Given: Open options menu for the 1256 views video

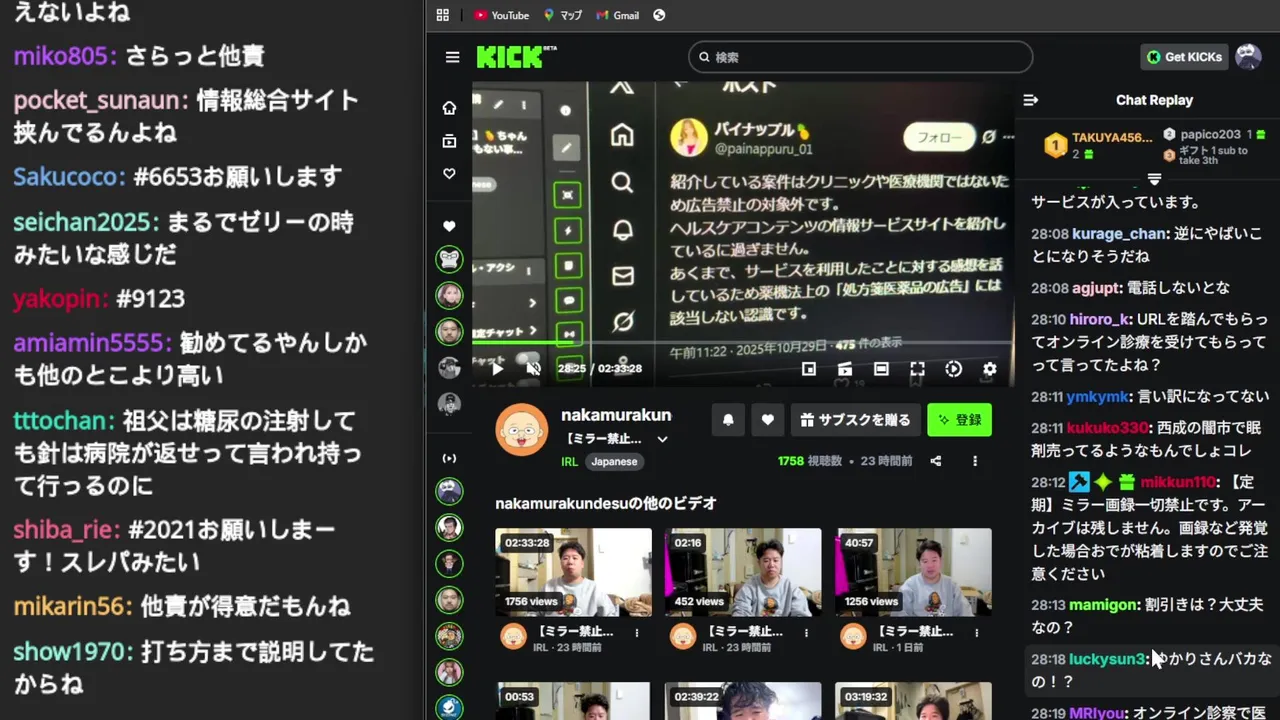Looking at the screenshot, I should coord(977,632).
